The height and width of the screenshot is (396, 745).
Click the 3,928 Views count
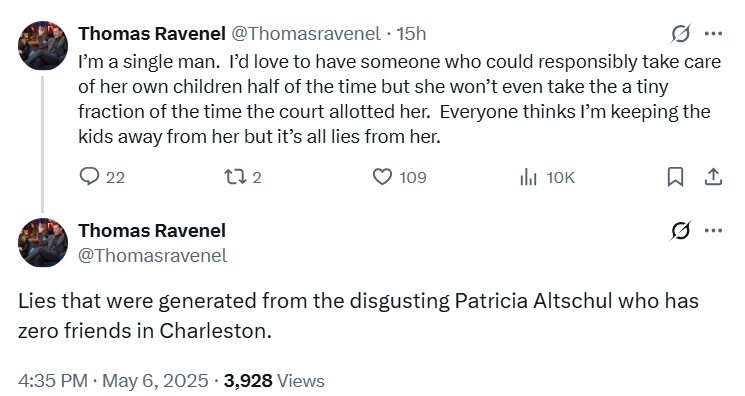(x=274, y=381)
